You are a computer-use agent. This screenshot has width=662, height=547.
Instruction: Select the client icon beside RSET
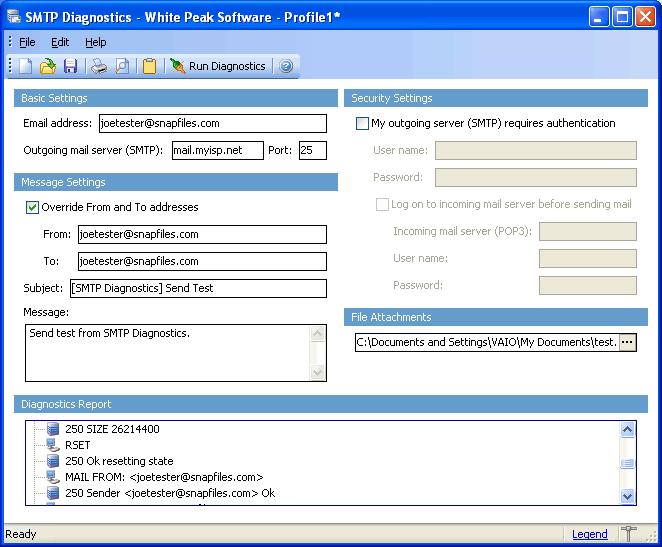53,445
